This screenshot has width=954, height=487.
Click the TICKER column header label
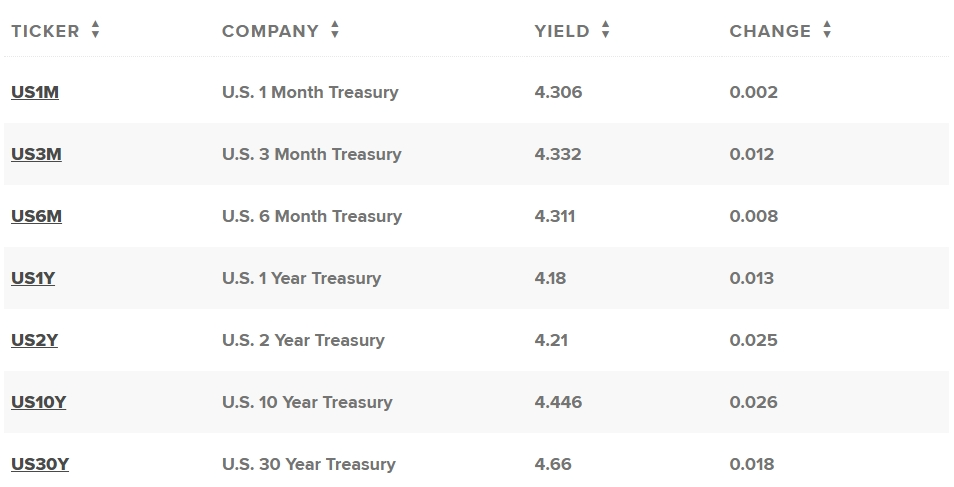[45, 31]
